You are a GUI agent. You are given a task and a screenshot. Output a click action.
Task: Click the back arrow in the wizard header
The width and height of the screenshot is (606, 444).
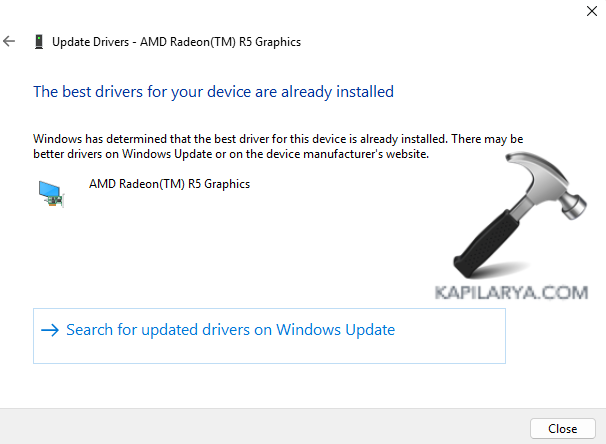(10, 42)
